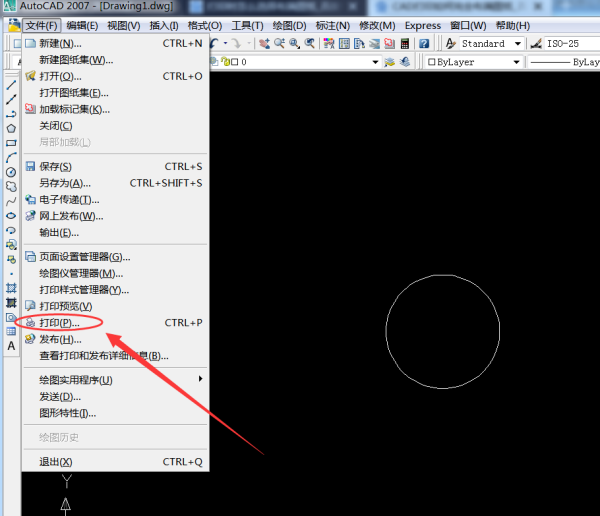Open the 修改(M) menu
The width and height of the screenshot is (600, 516).
pos(377,26)
